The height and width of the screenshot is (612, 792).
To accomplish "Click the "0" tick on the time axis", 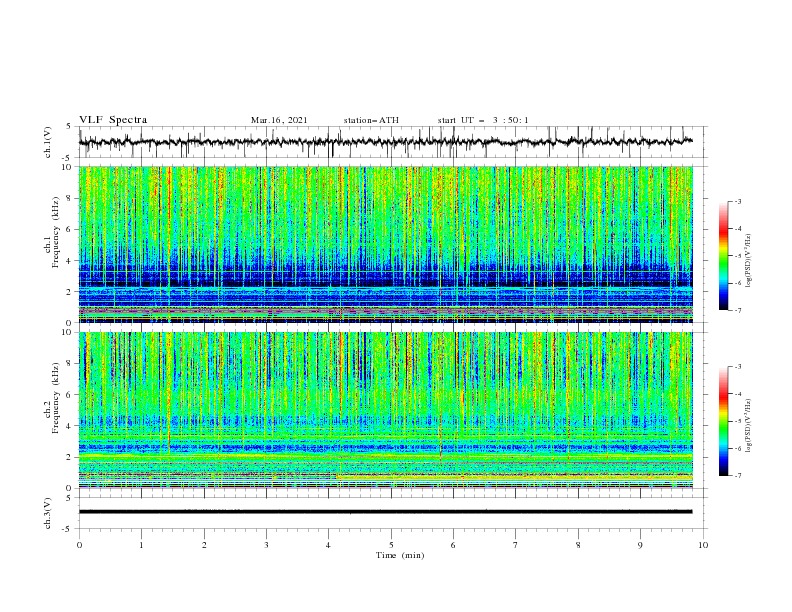I will point(79,545).
